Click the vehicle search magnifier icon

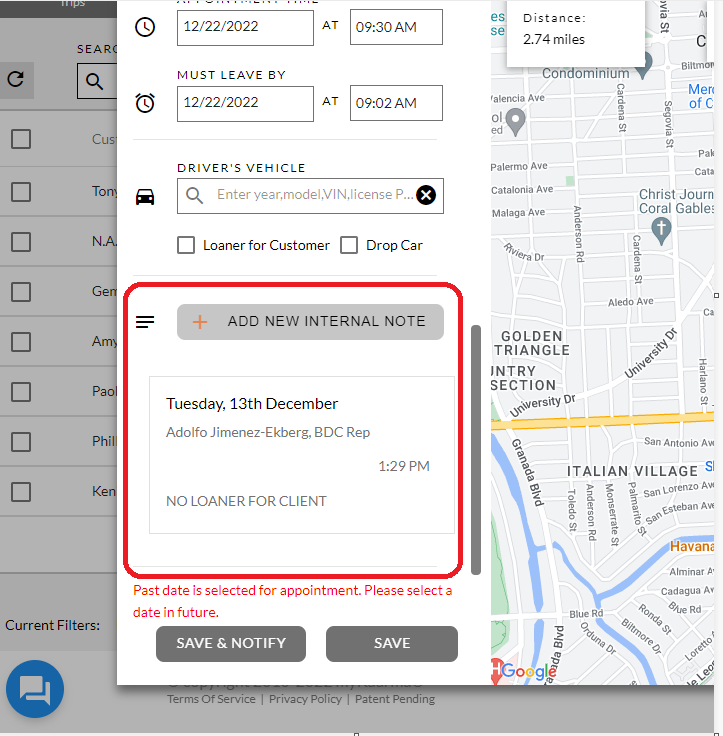click(194, 195)
